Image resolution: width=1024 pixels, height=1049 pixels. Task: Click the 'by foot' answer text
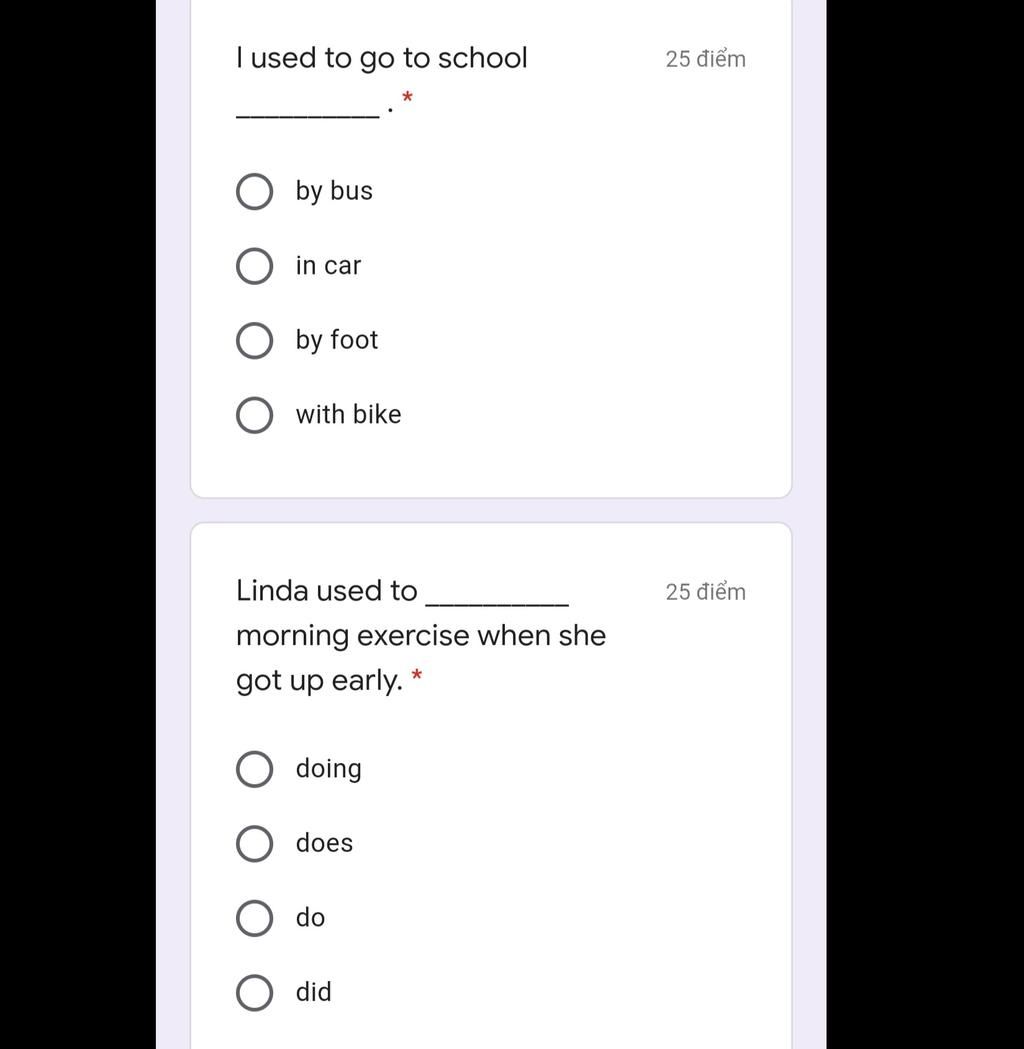(x=336, y=341)
